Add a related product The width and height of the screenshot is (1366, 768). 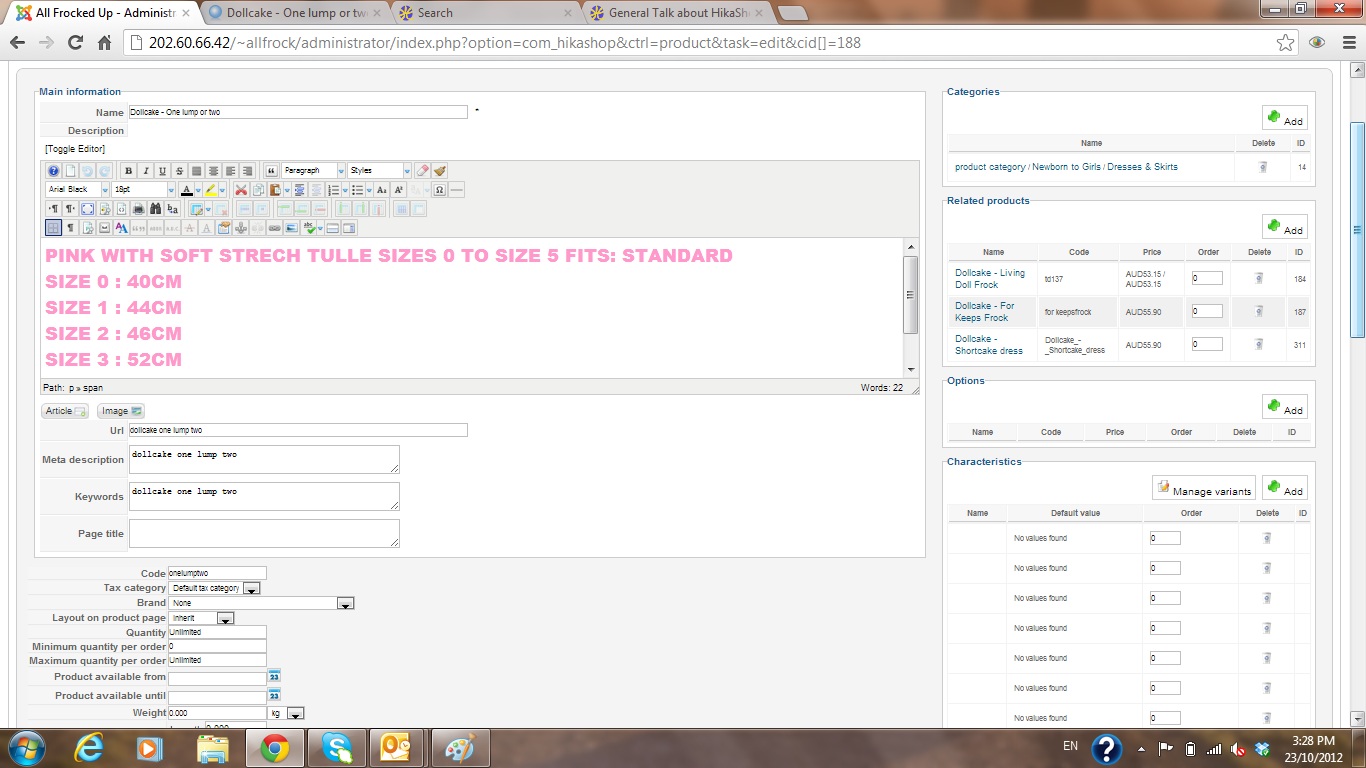tap(1285, 227)
